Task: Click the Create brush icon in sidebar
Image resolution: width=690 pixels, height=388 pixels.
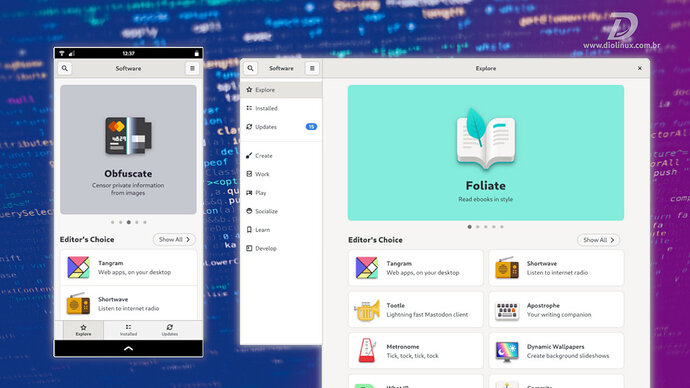Action: click(249, 155)
